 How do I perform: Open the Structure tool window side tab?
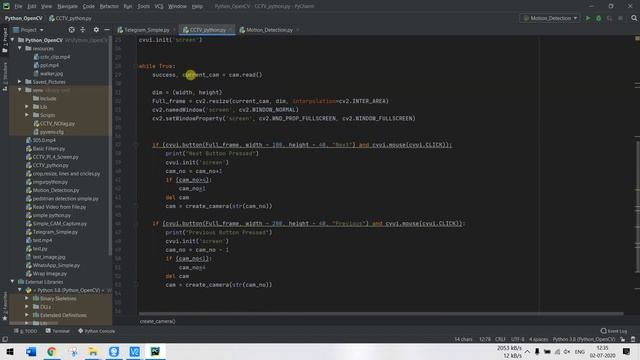(x=4, y=76)
